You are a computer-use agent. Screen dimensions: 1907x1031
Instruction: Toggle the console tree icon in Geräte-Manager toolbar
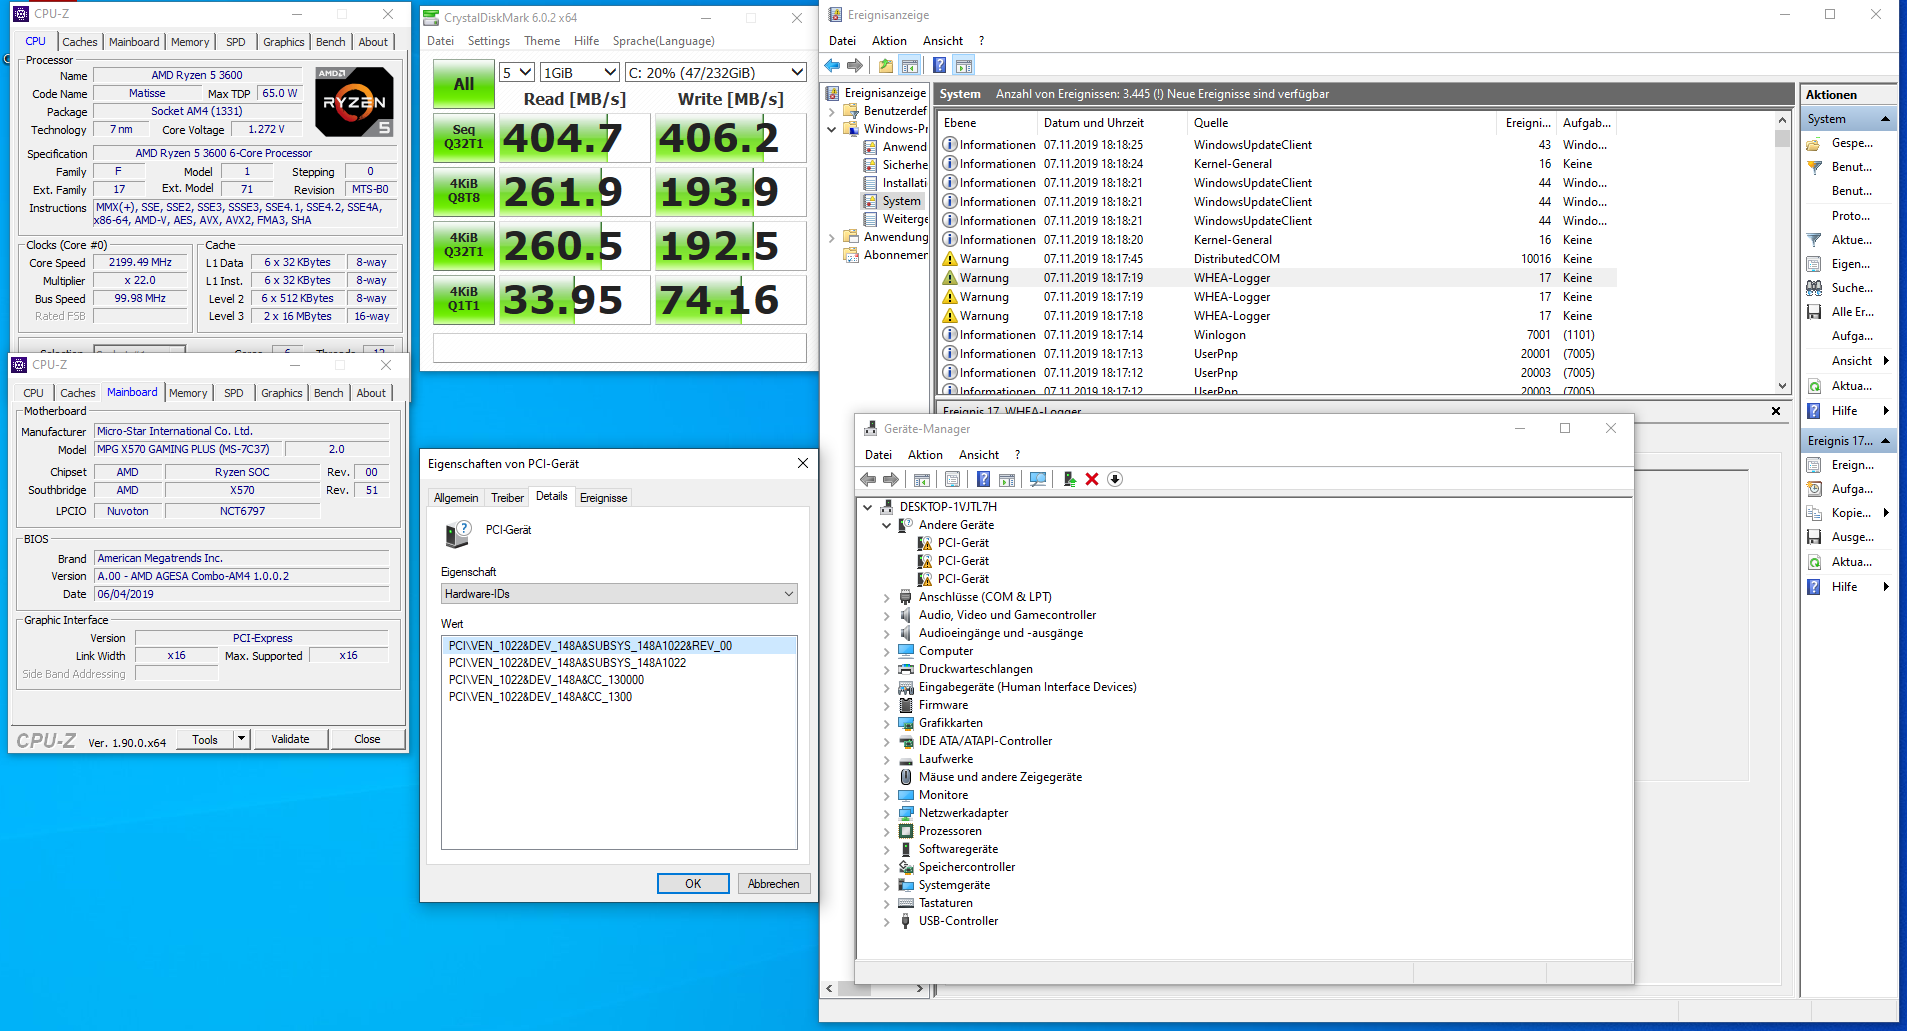tap(922, 480)
